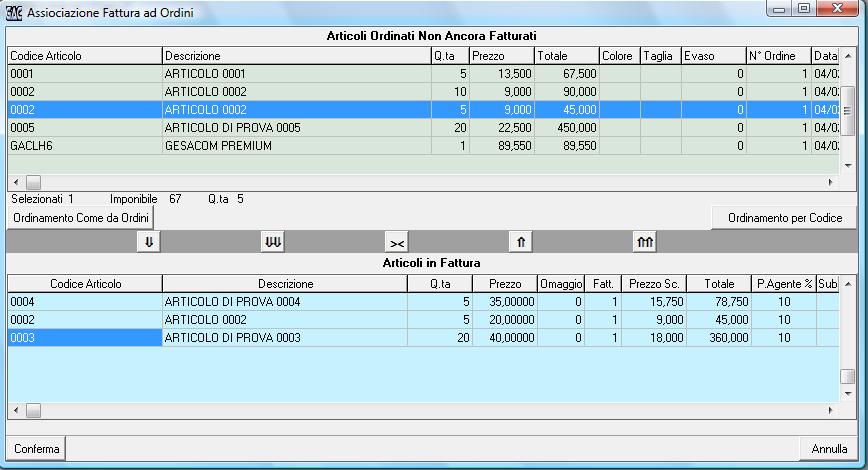Select row ARTICOLO 0001 in ordered items
The width and height of the screenshot is (868, 470).
(423, 74)
